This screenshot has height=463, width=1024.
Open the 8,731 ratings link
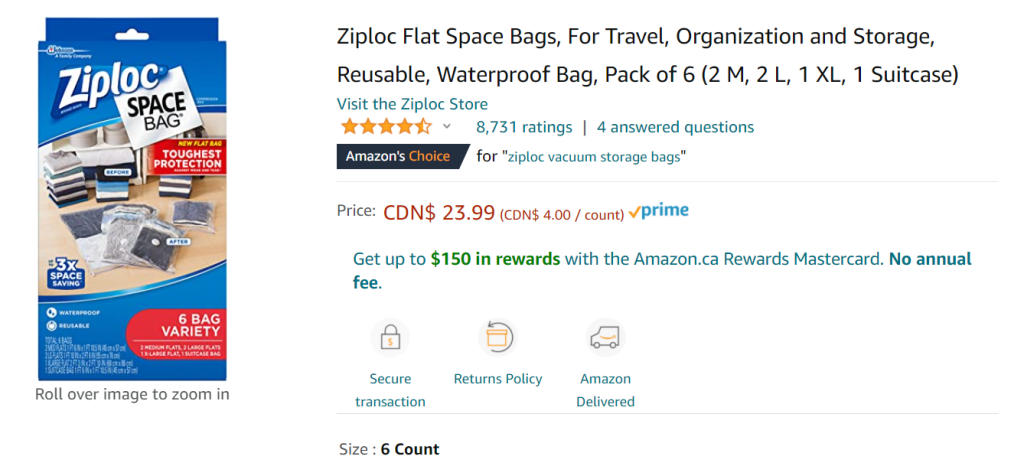(524, 127)
